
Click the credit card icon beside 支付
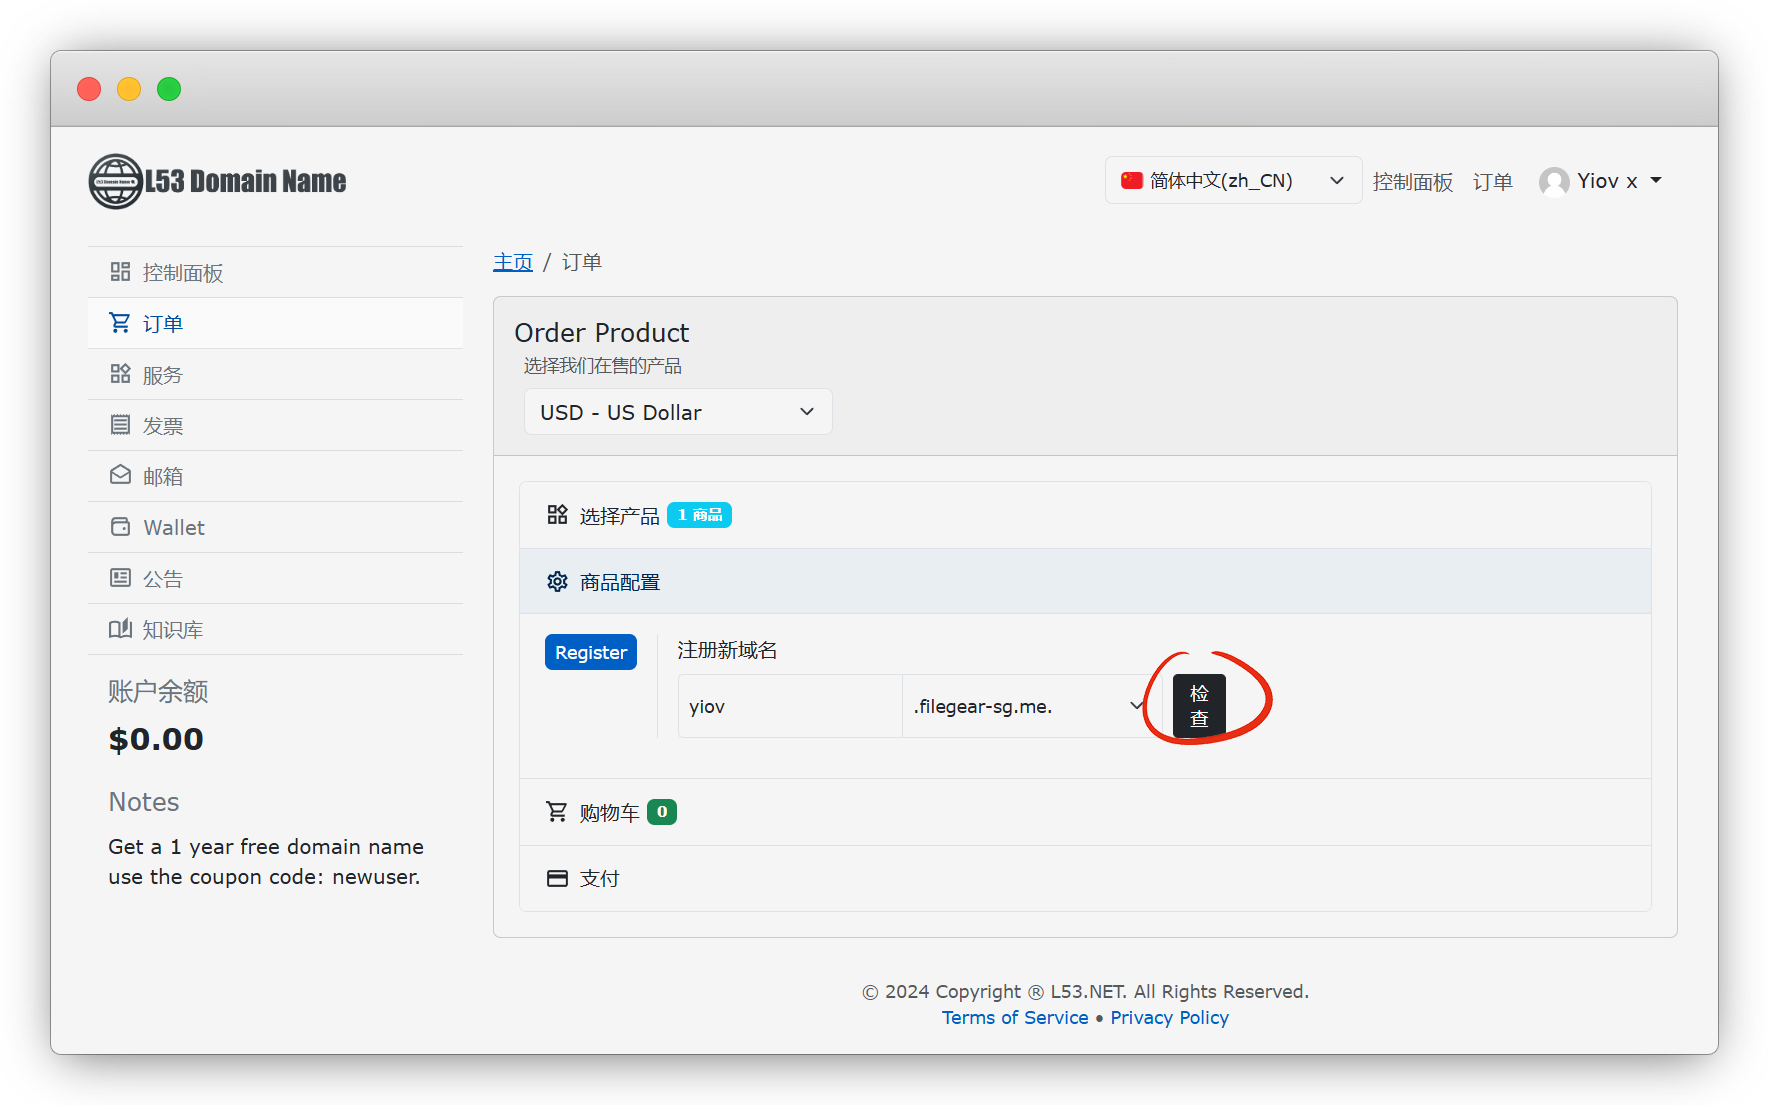pyautogui.click(x=557, y=878)
